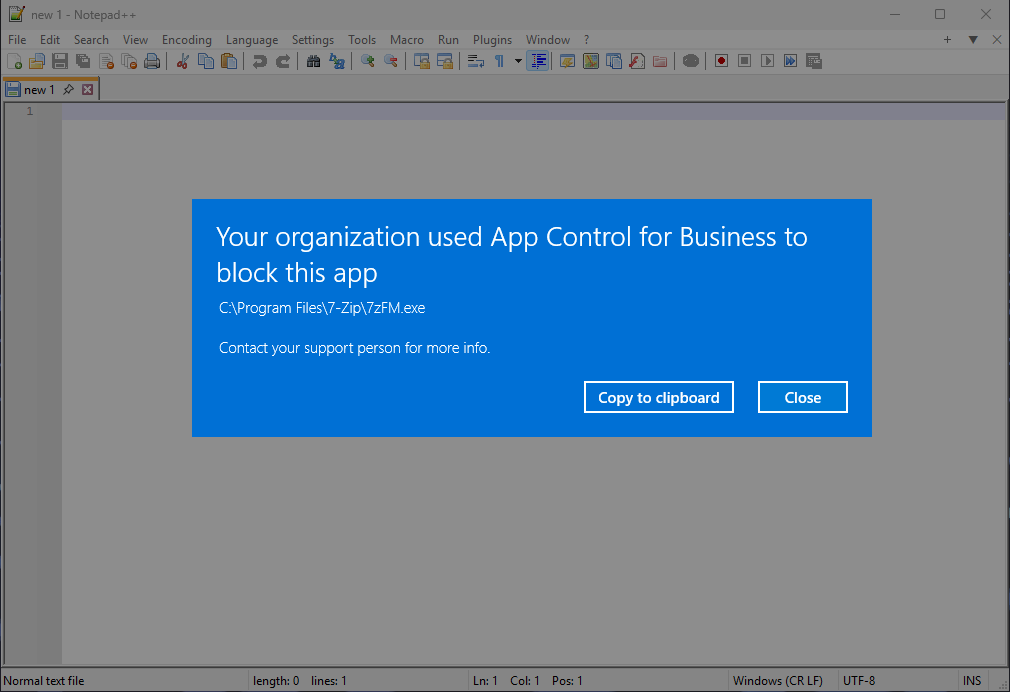Click the Save file toolbar icon
This screenshot has width=1010, height=692.
coord(60,61)
